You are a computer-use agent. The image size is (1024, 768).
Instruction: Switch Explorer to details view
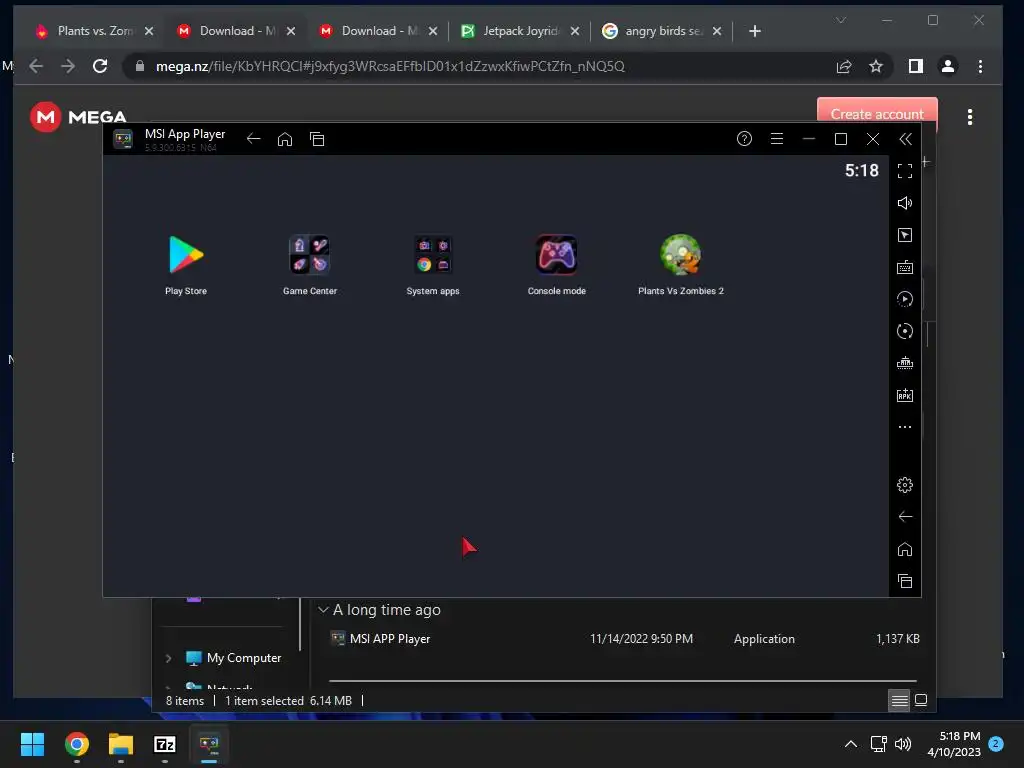899,701
